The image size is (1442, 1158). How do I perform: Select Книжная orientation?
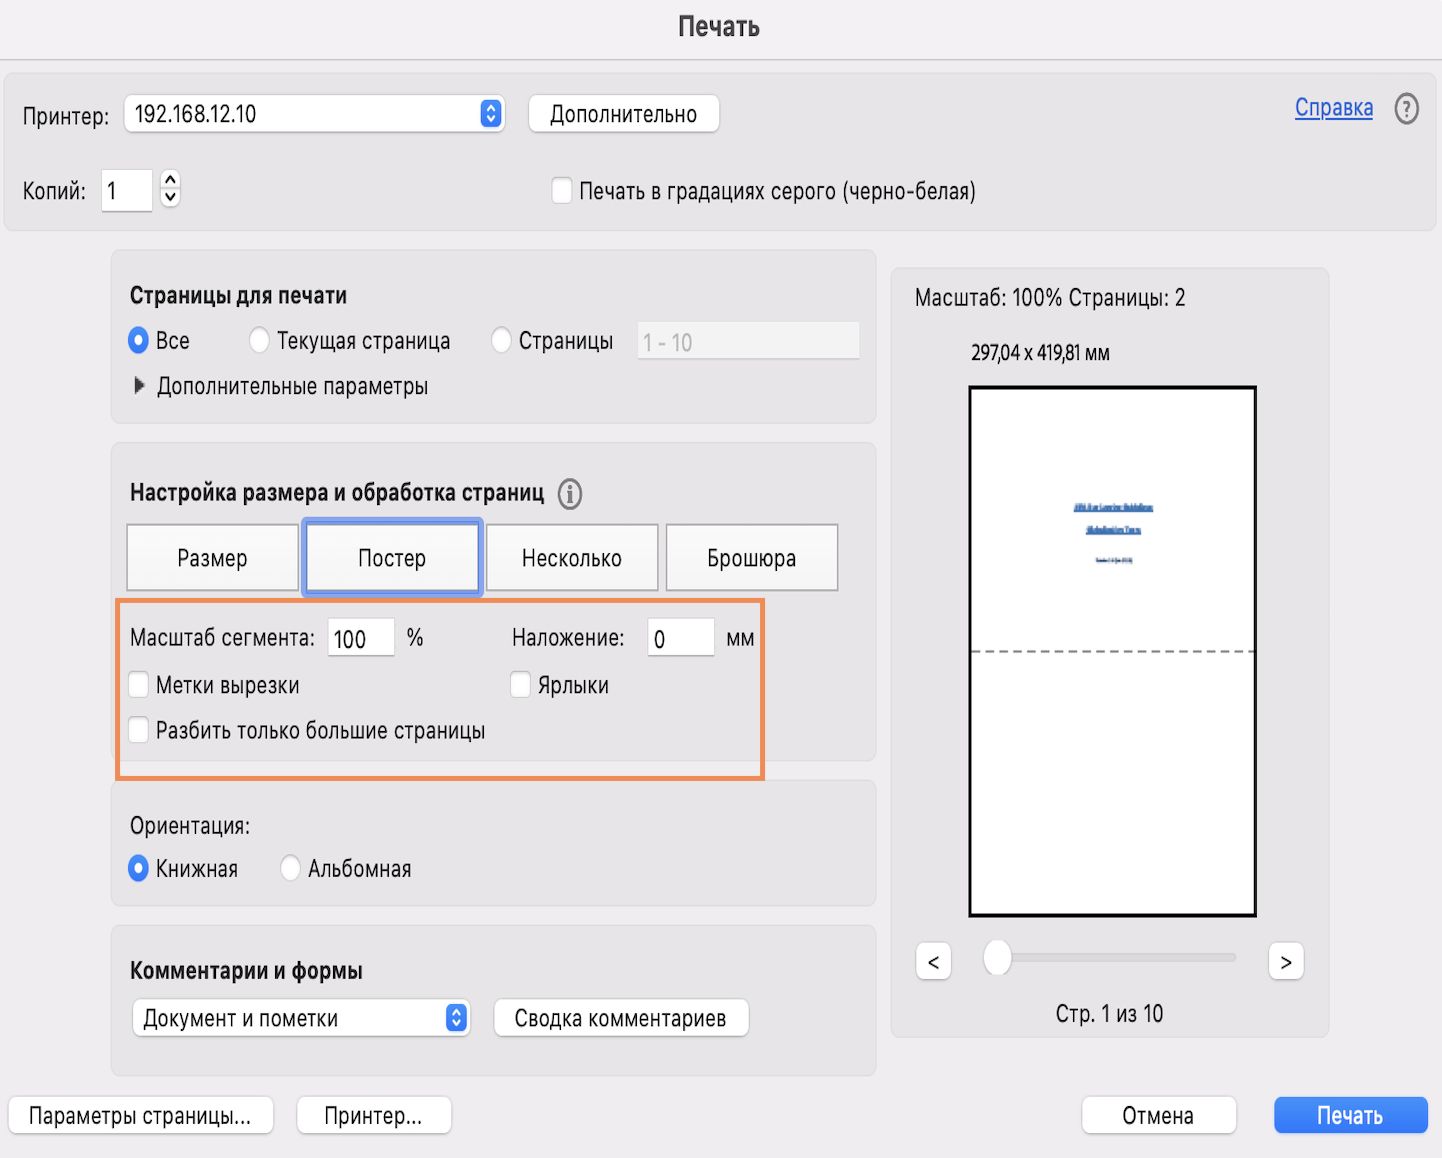point(139,868)
